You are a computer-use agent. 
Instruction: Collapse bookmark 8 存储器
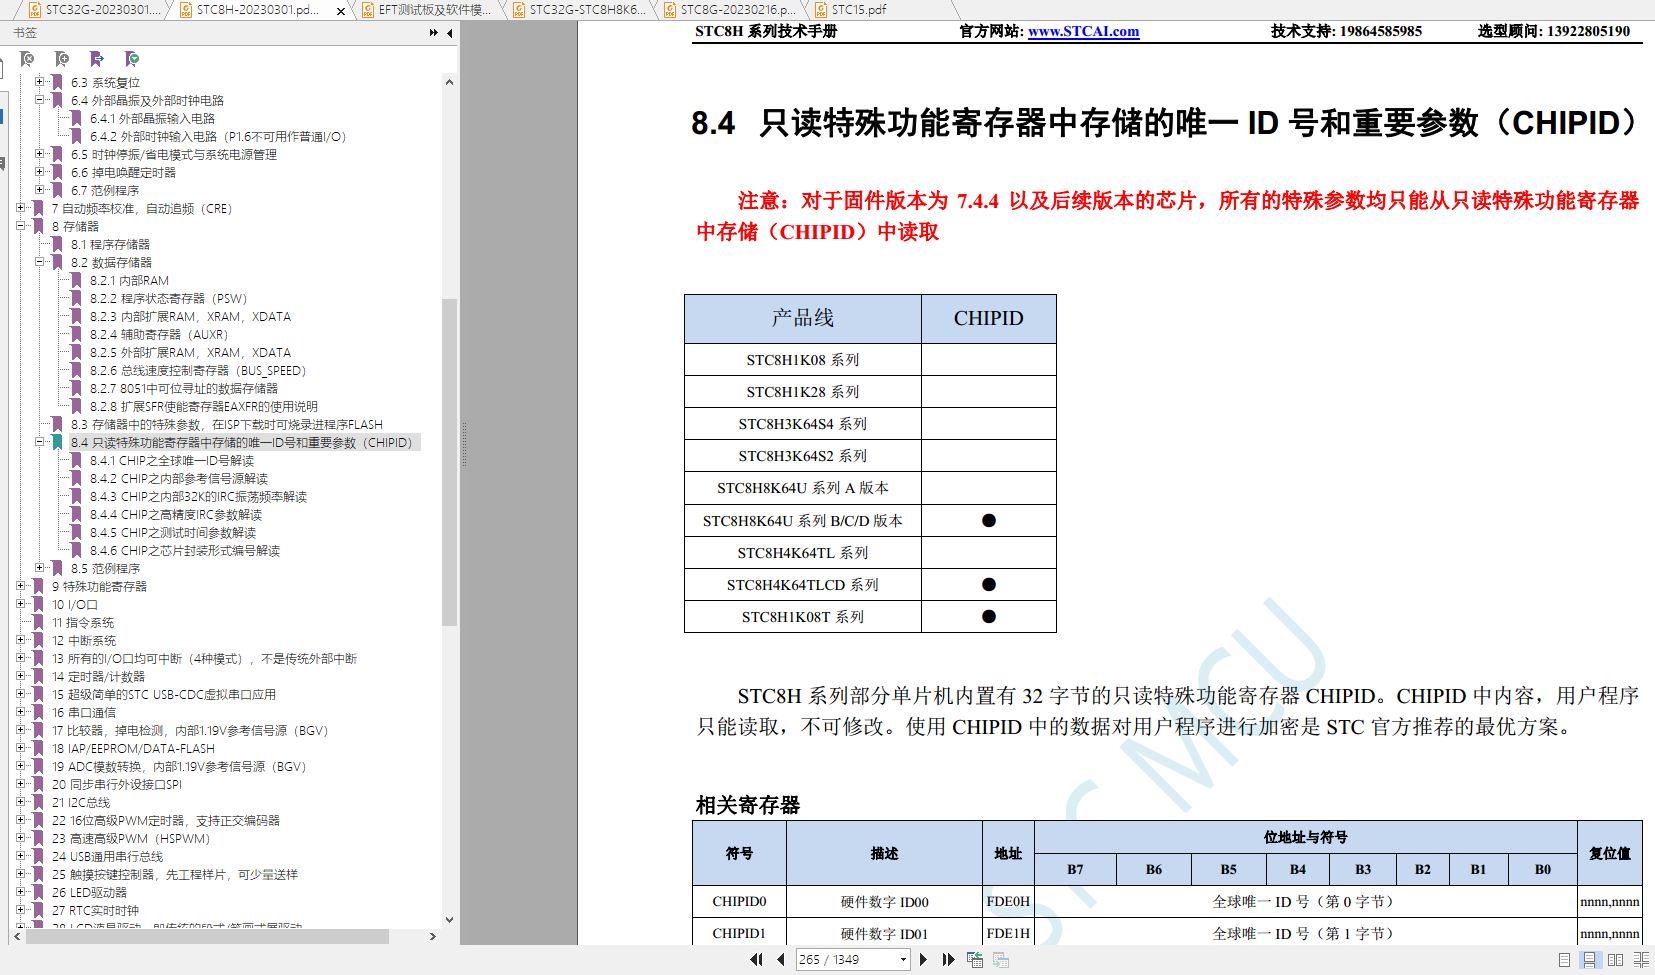point(20,226)
